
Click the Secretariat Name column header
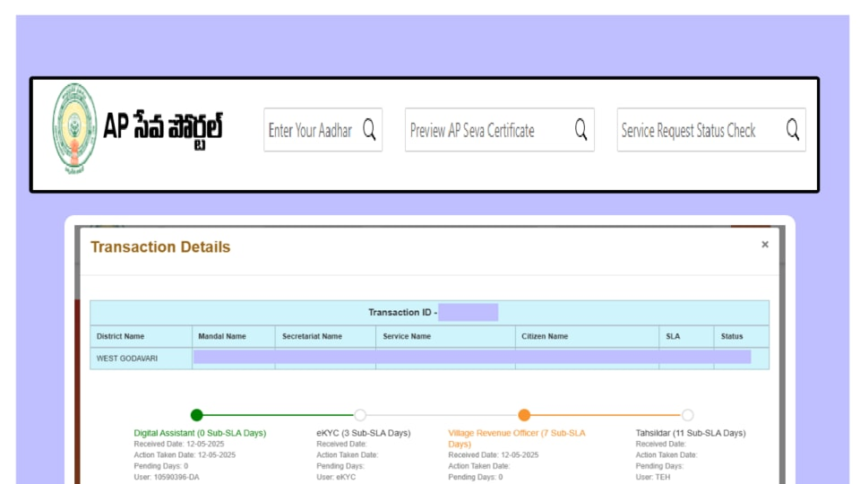[x=312, y=337]
